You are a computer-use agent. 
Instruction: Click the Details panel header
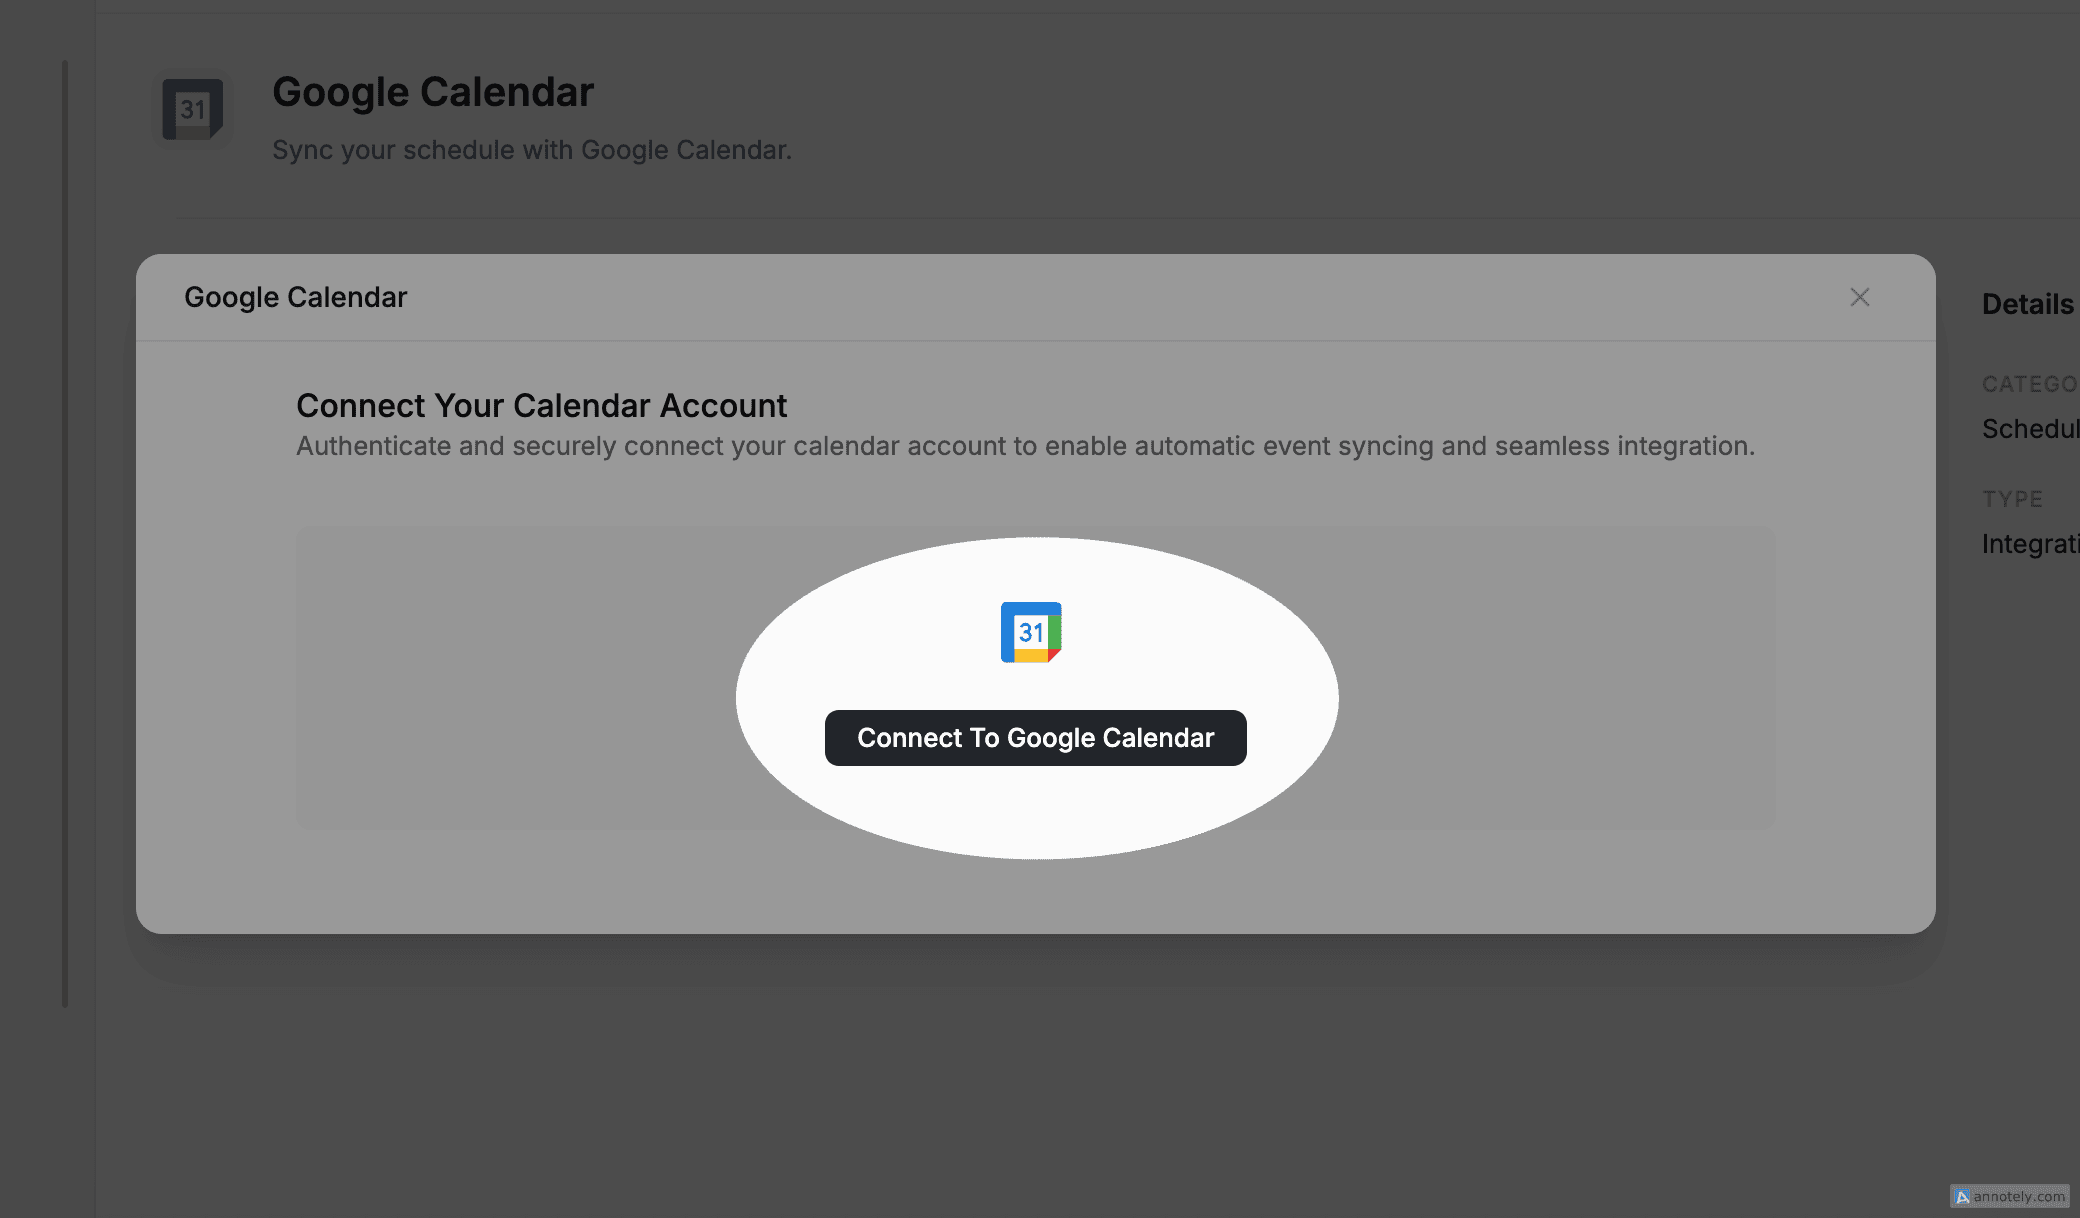point(2027,304)
